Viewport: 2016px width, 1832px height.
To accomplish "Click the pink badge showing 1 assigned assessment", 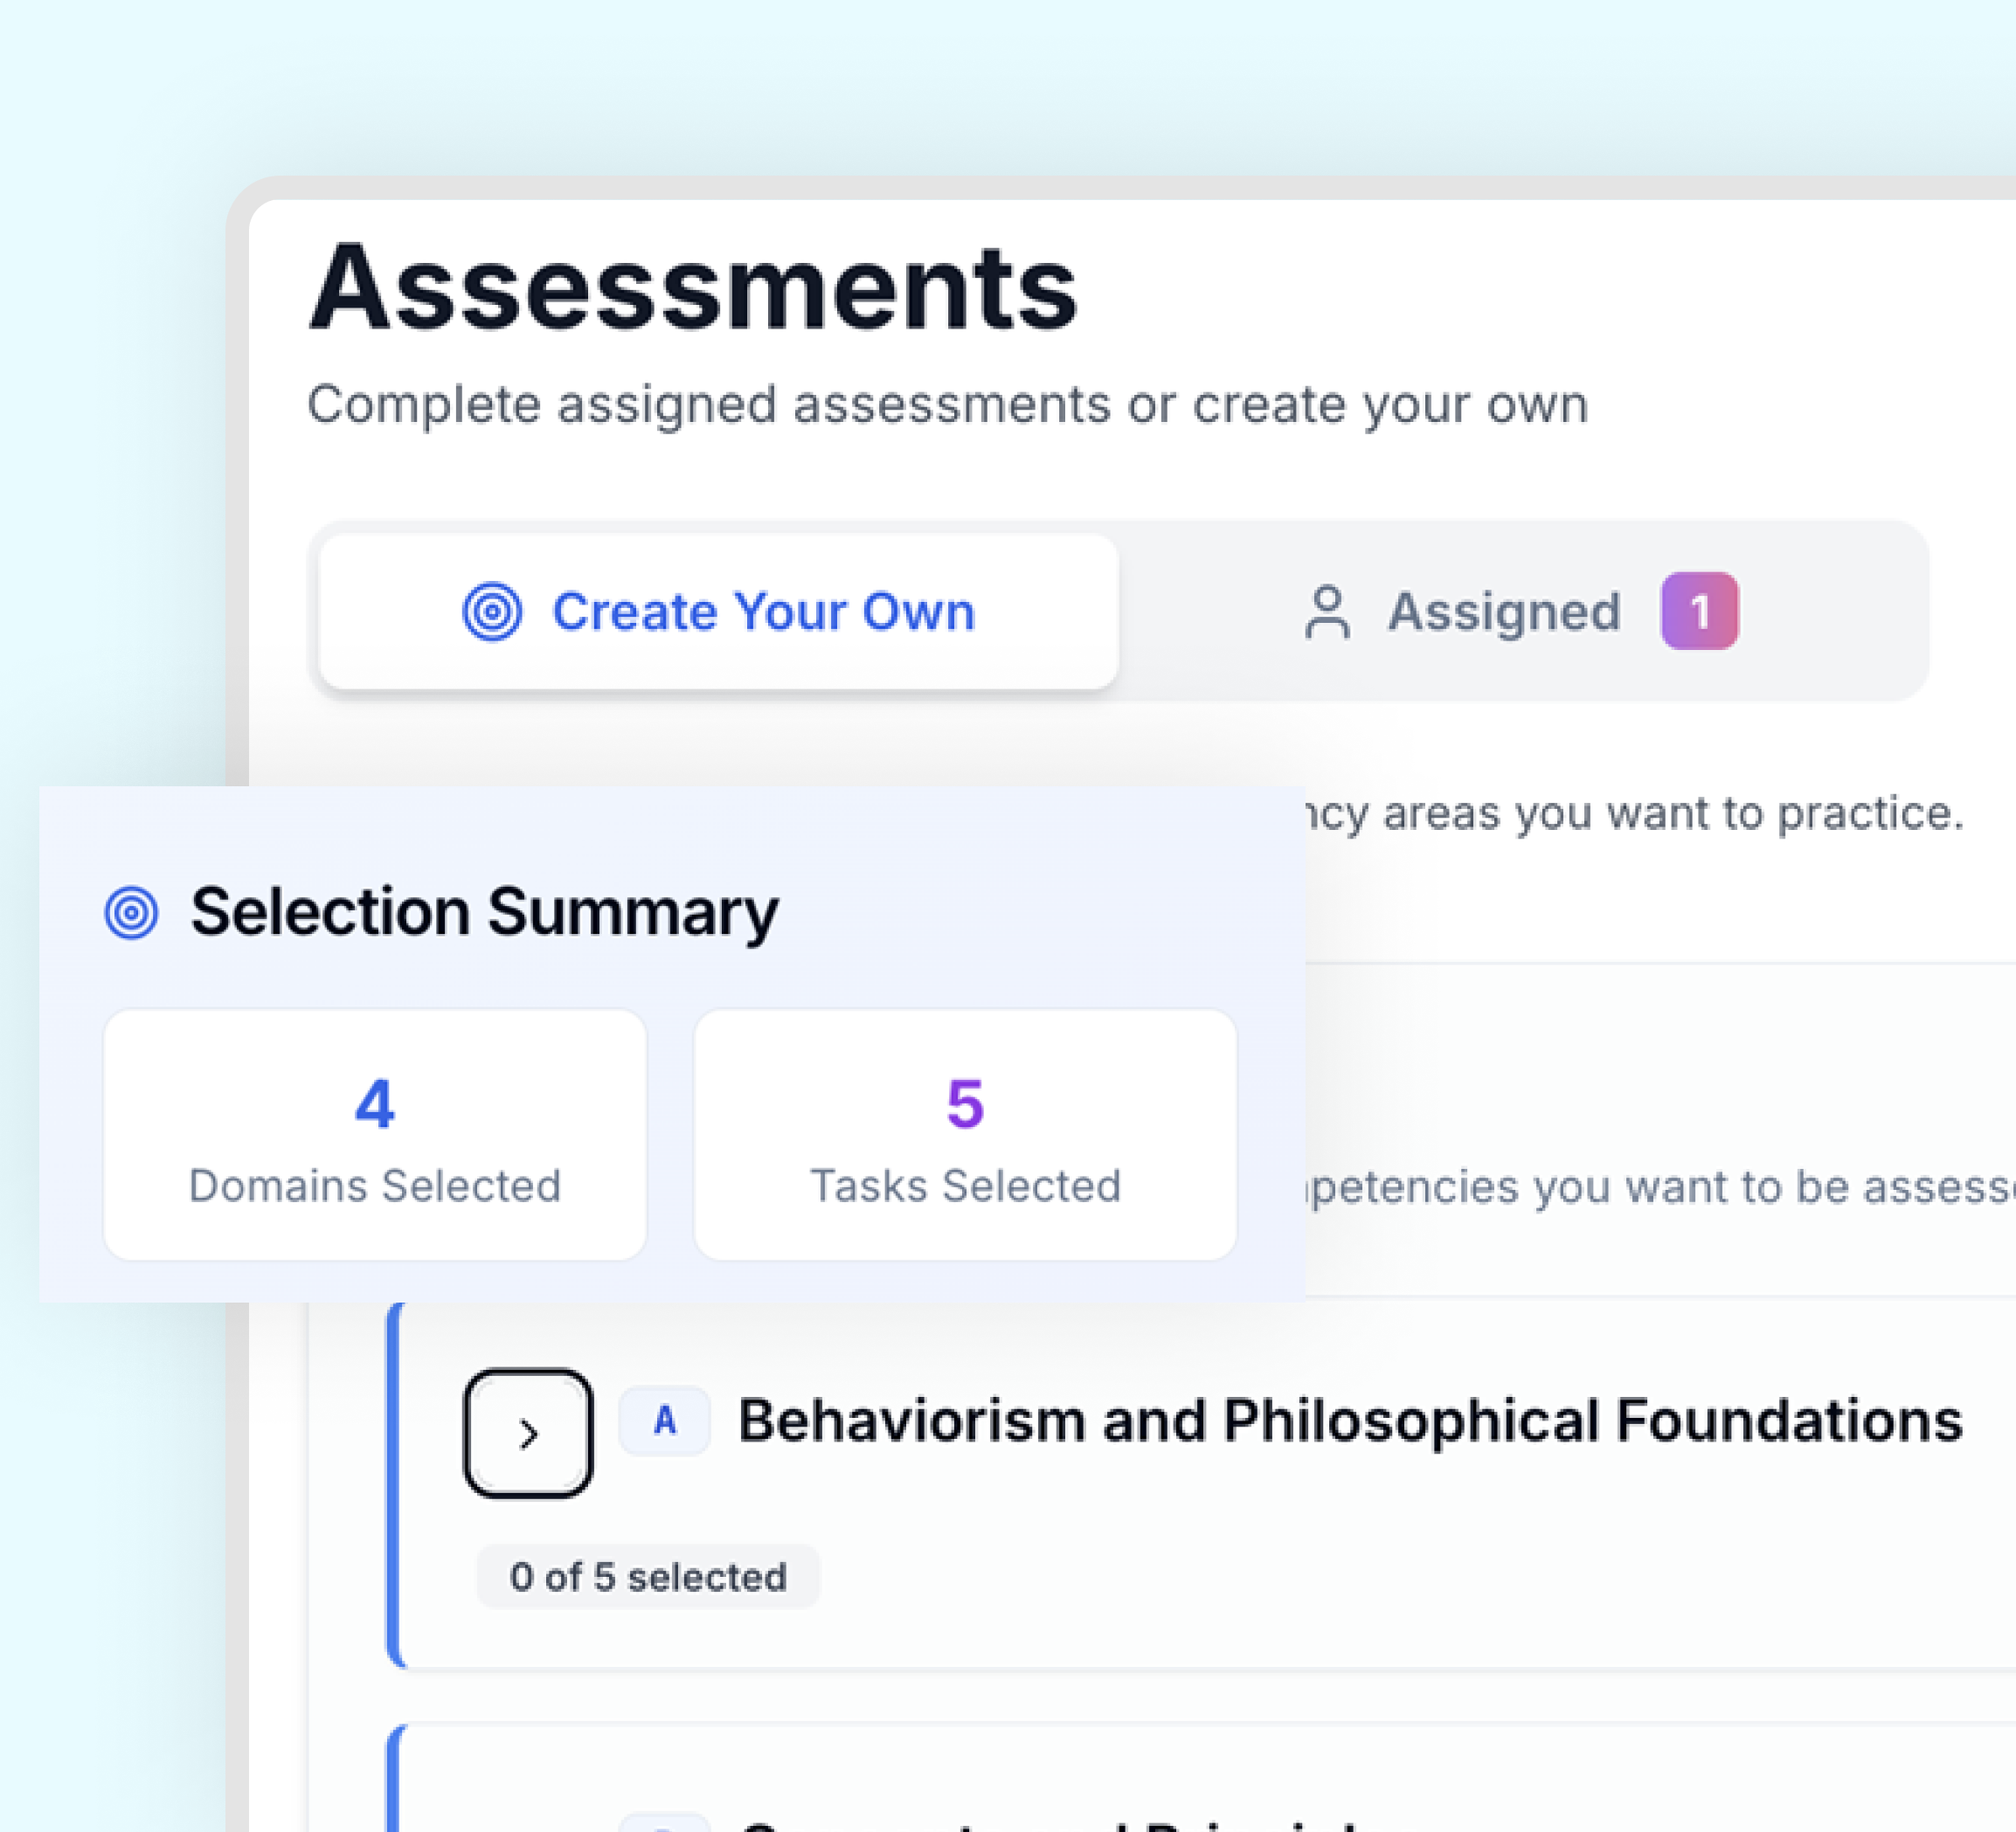I will tap(1699, 611).
